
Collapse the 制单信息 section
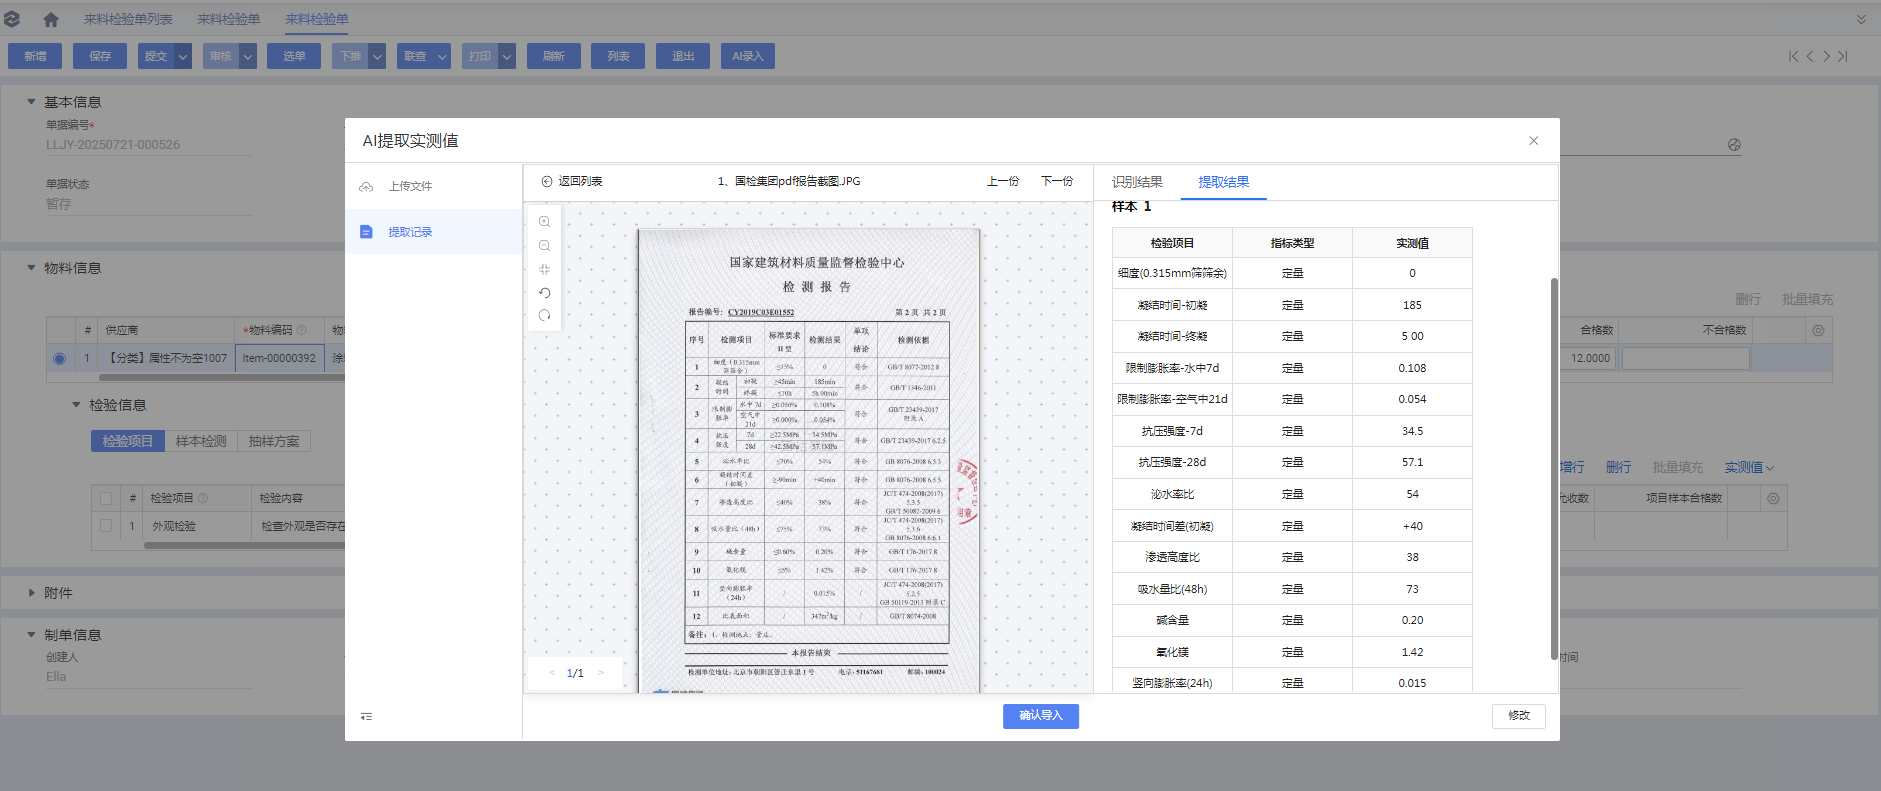[31, 635]
